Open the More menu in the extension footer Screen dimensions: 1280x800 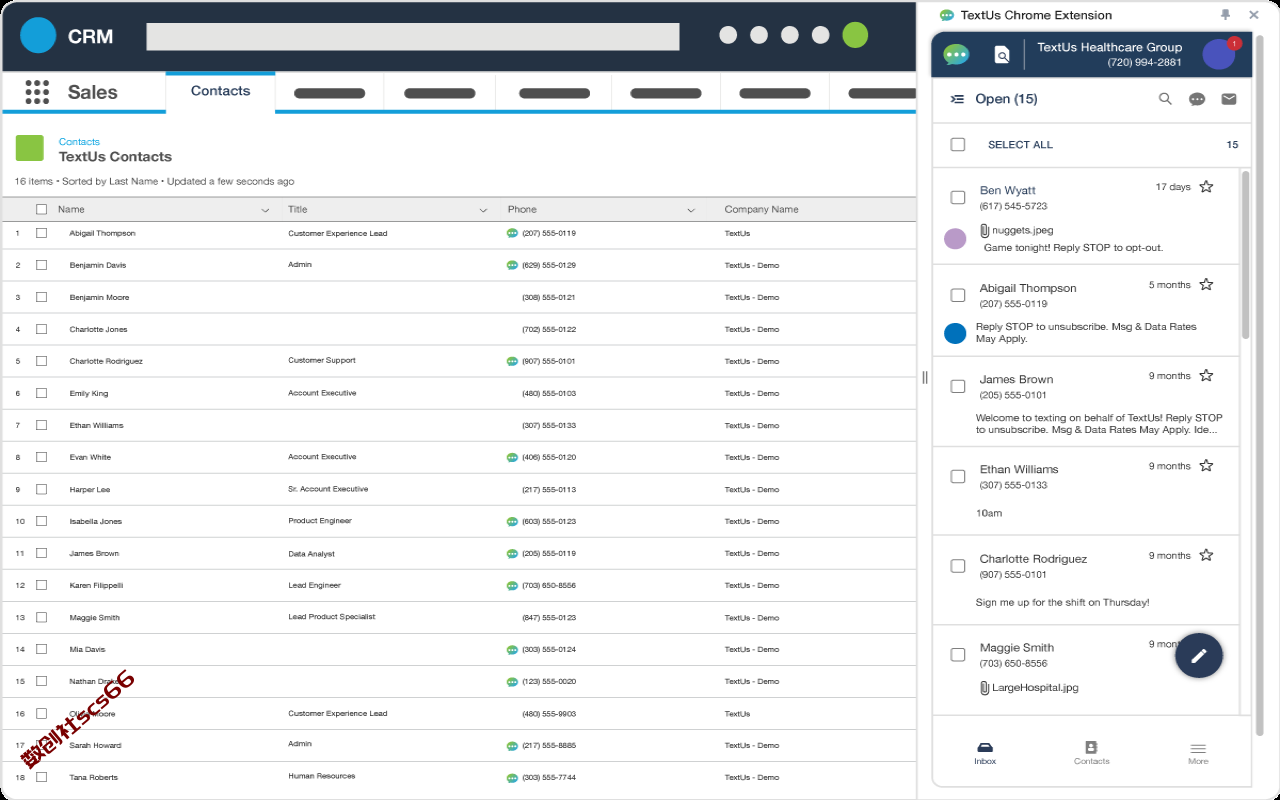1198,754
